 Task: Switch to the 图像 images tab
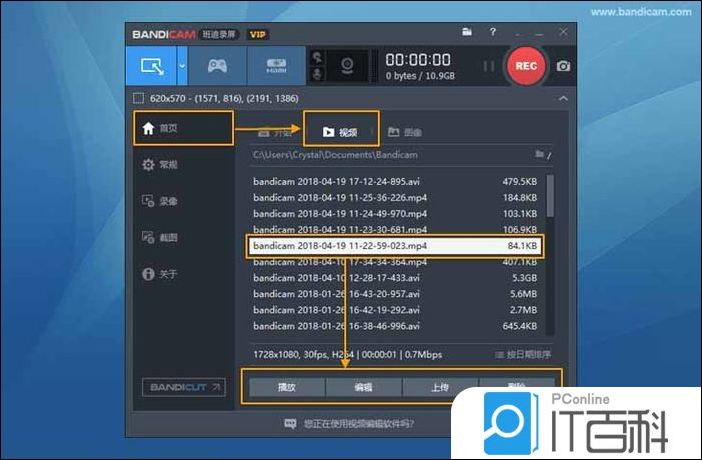tap(405, 132)
